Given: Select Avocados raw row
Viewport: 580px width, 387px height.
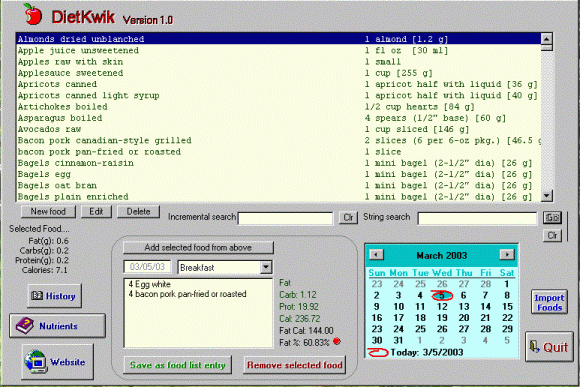Looking at the screenshot, I should pos(278,129).
